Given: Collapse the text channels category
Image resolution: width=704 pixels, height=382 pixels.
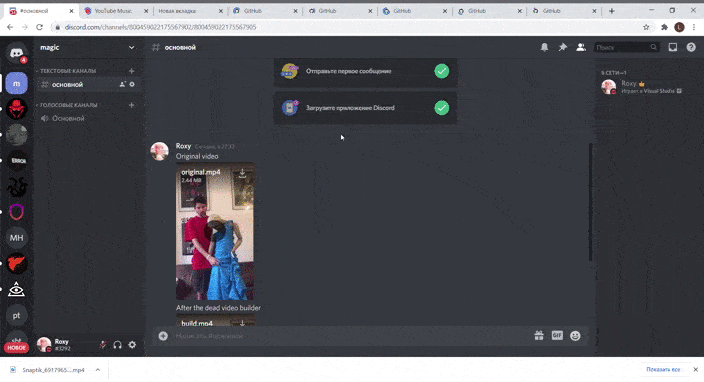Looking at the screenshot, I should (x=67, y=71).
